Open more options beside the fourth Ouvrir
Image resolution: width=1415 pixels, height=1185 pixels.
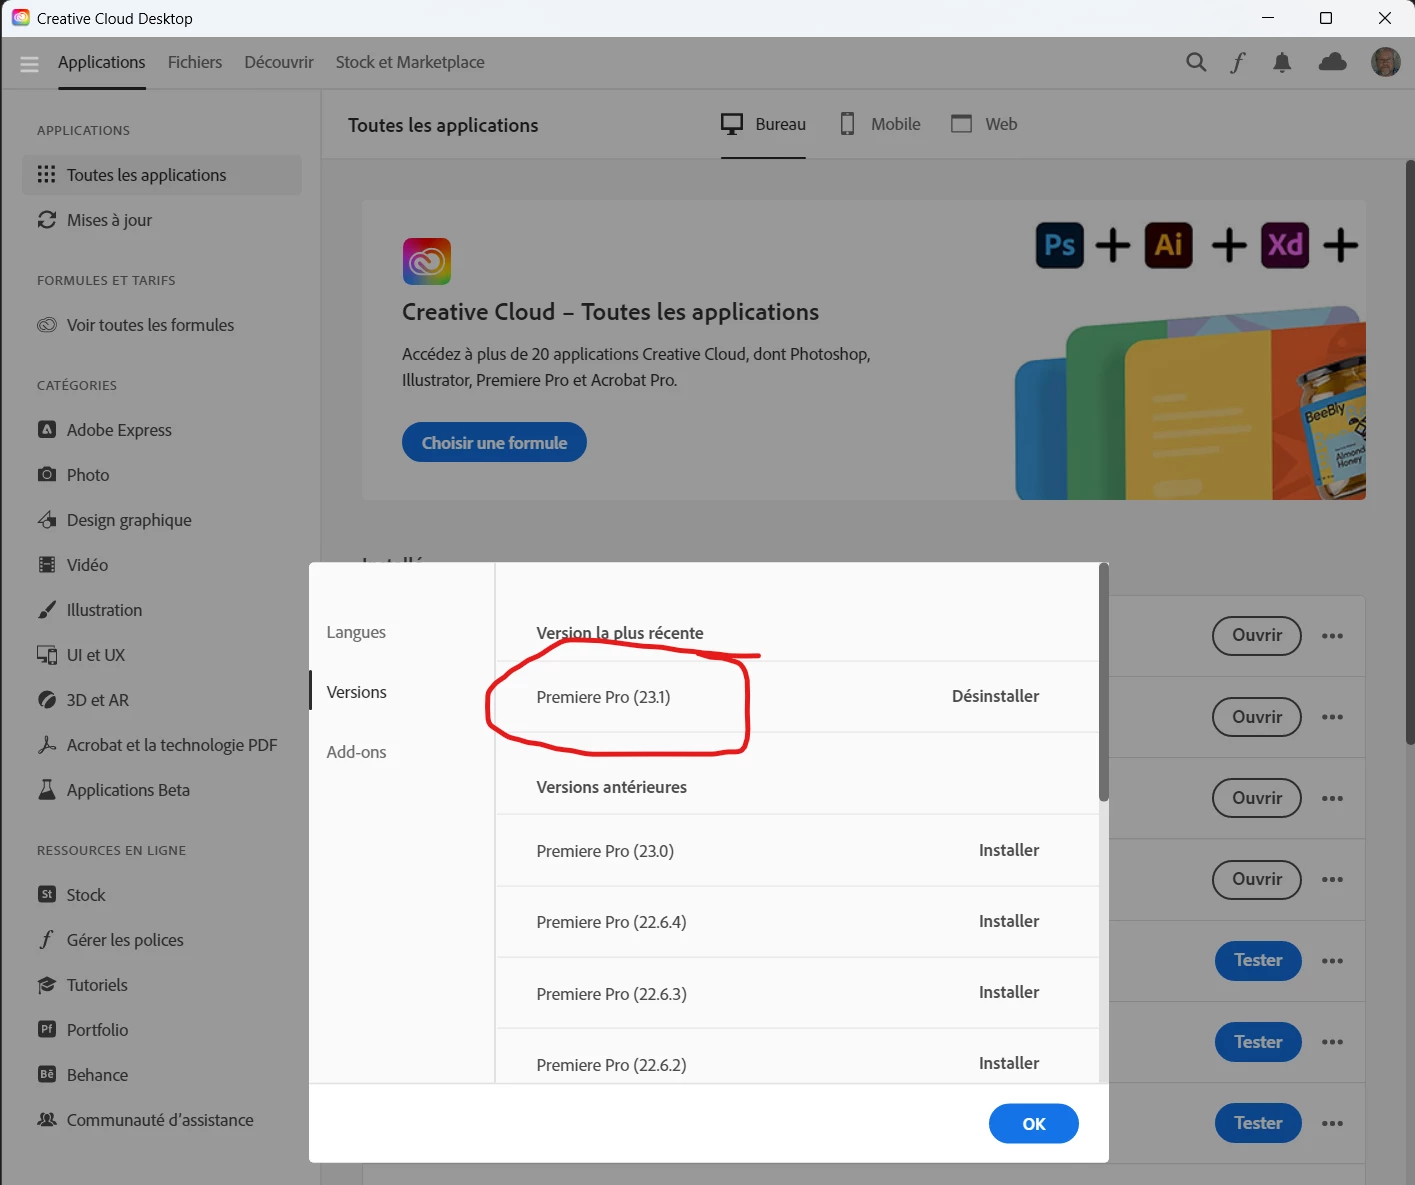click(x=1332, y=880)
